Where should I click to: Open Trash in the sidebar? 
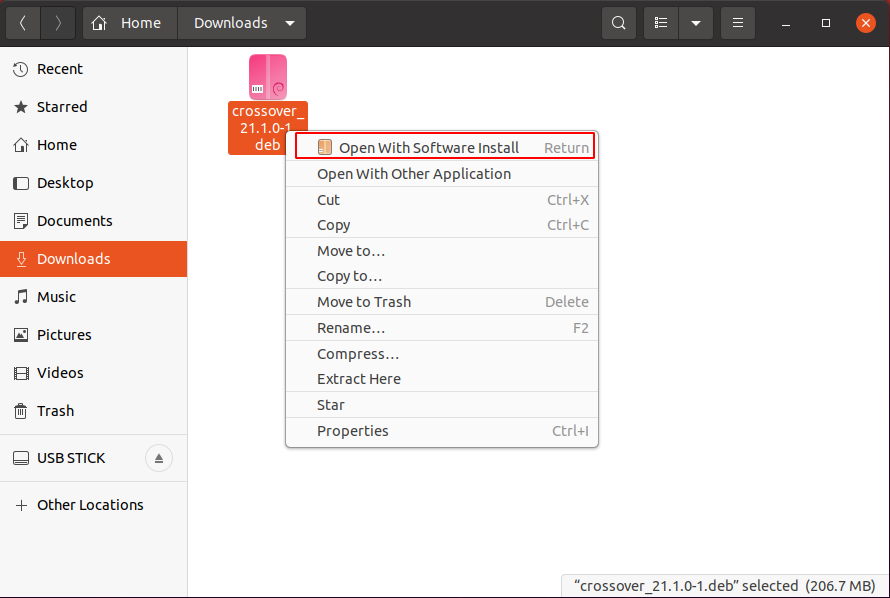click(x=55, y=411)
